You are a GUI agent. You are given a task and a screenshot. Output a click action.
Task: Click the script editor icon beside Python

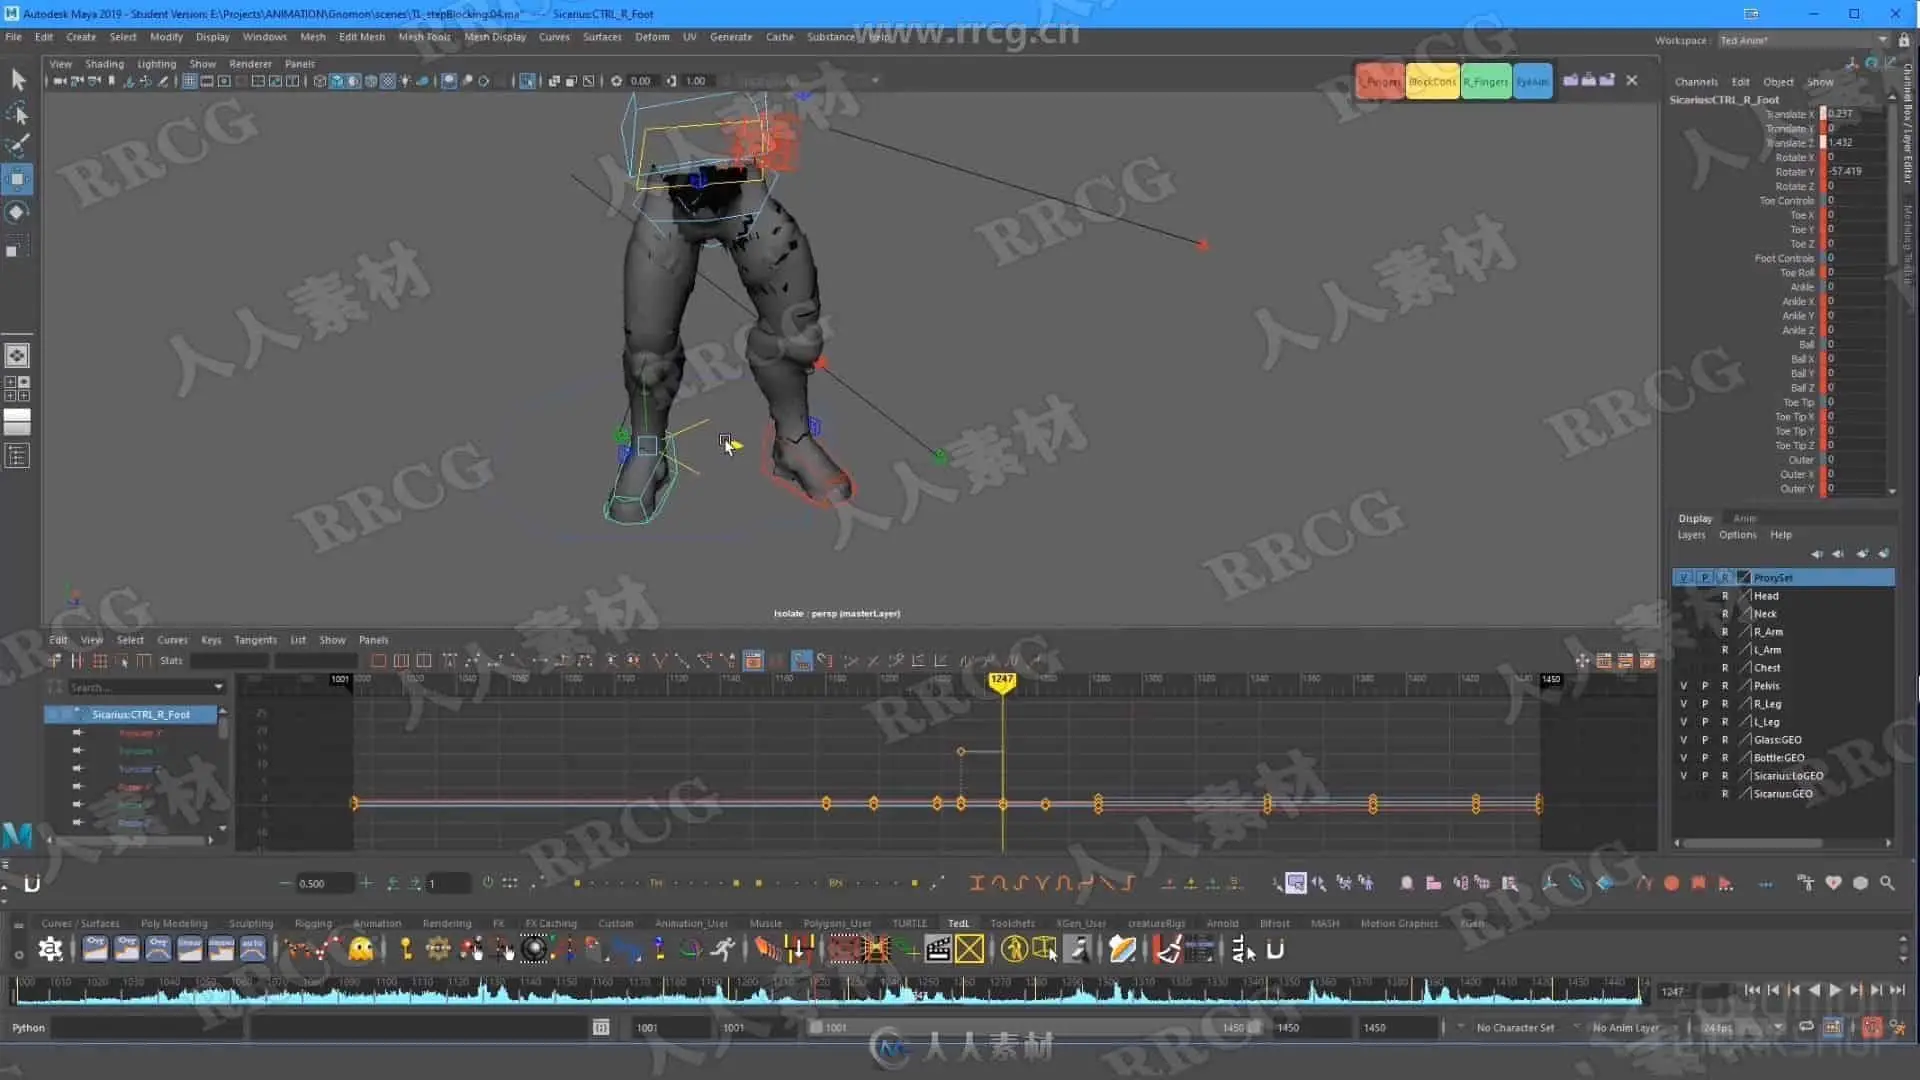point(601,1027)
